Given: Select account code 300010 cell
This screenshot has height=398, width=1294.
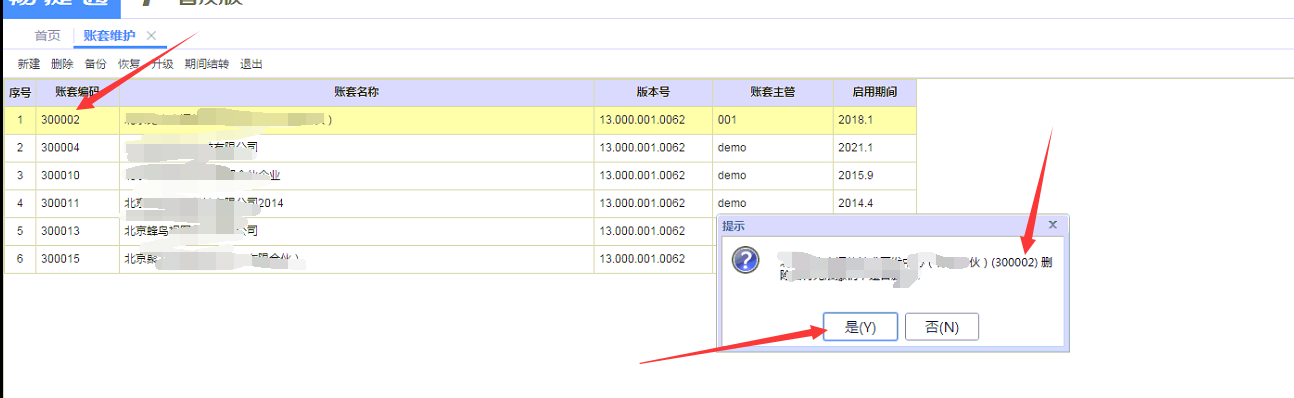Looking at the screenshot, I should point(78,175).
